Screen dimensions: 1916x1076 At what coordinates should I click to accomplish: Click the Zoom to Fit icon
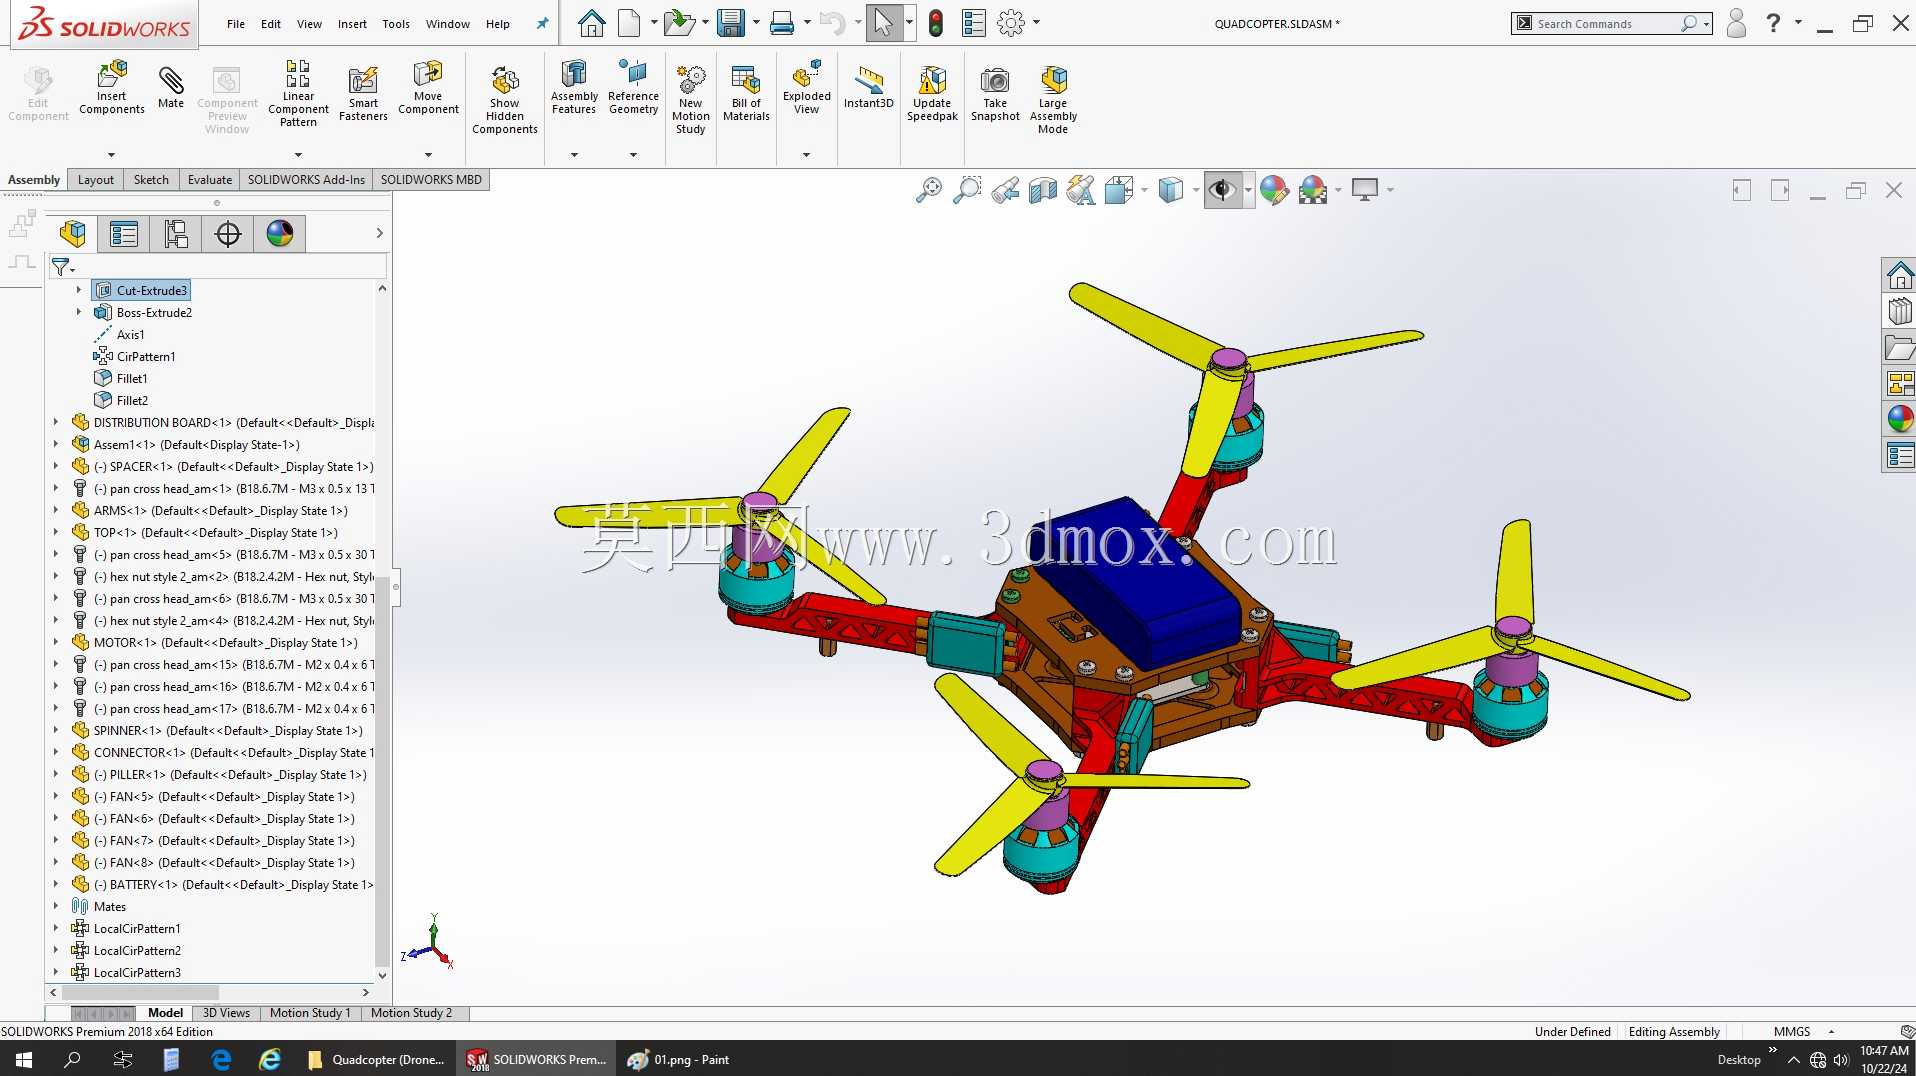928,189
